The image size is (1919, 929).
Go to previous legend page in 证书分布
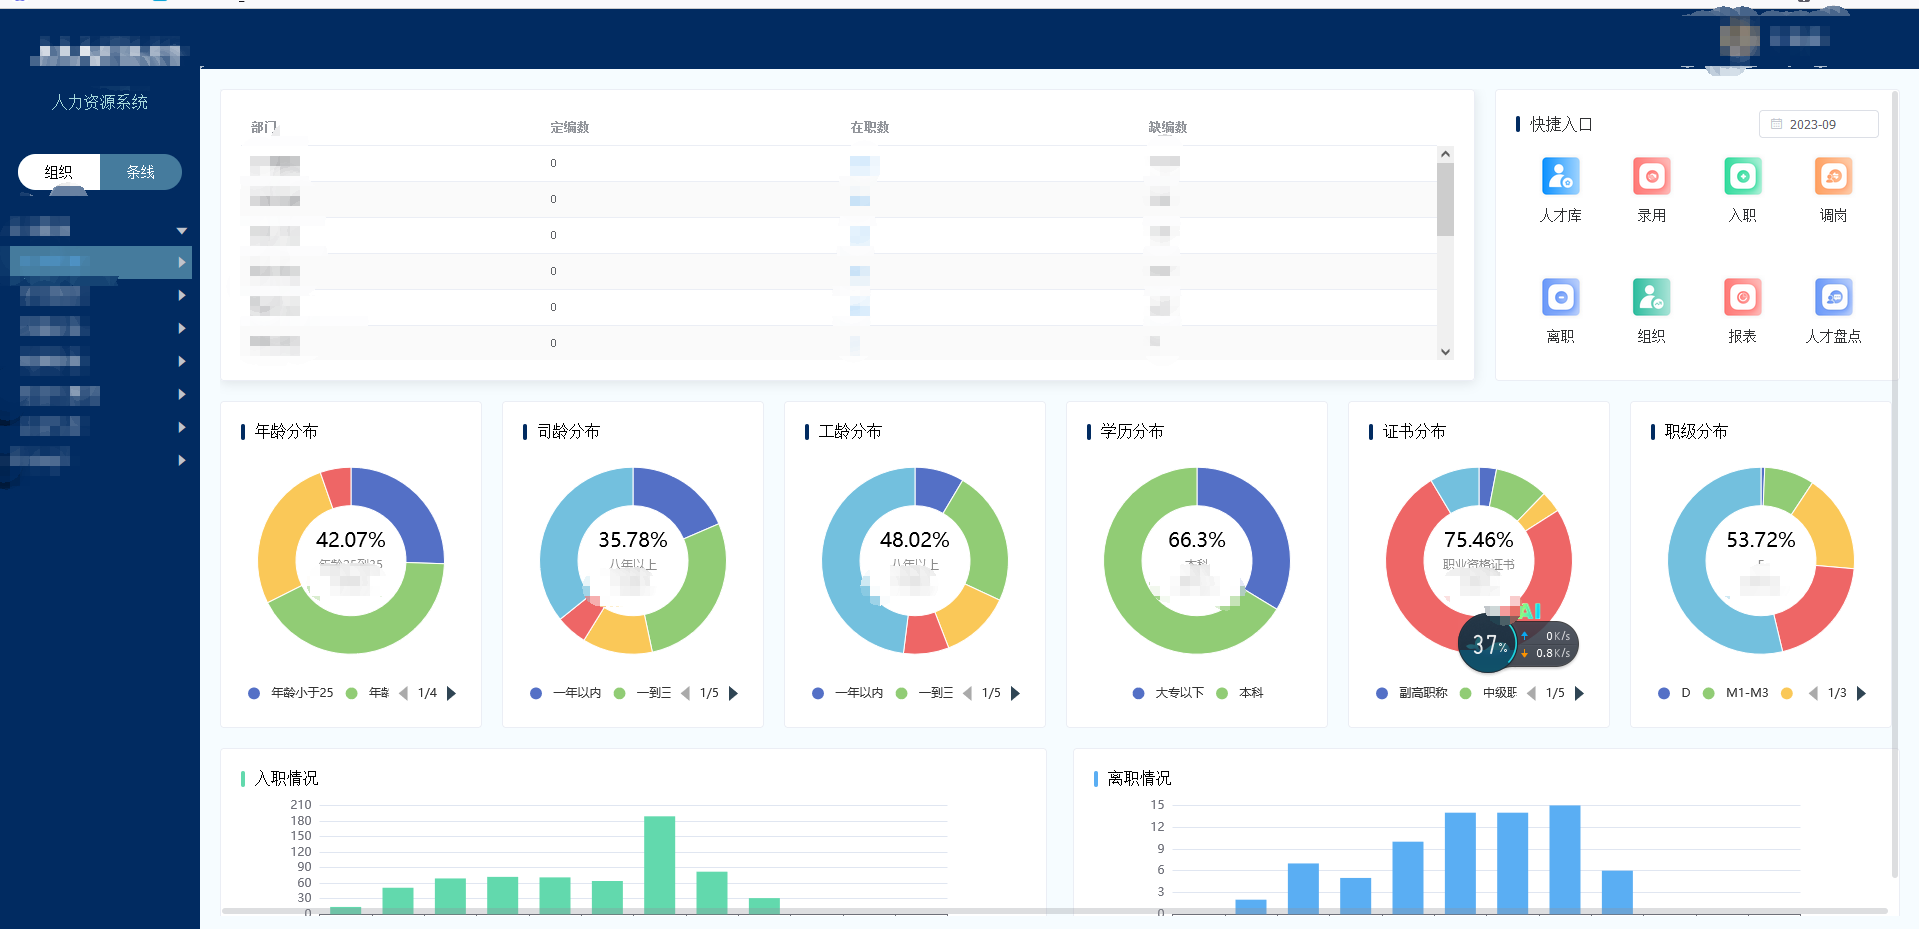click(x=1531, y=693)
